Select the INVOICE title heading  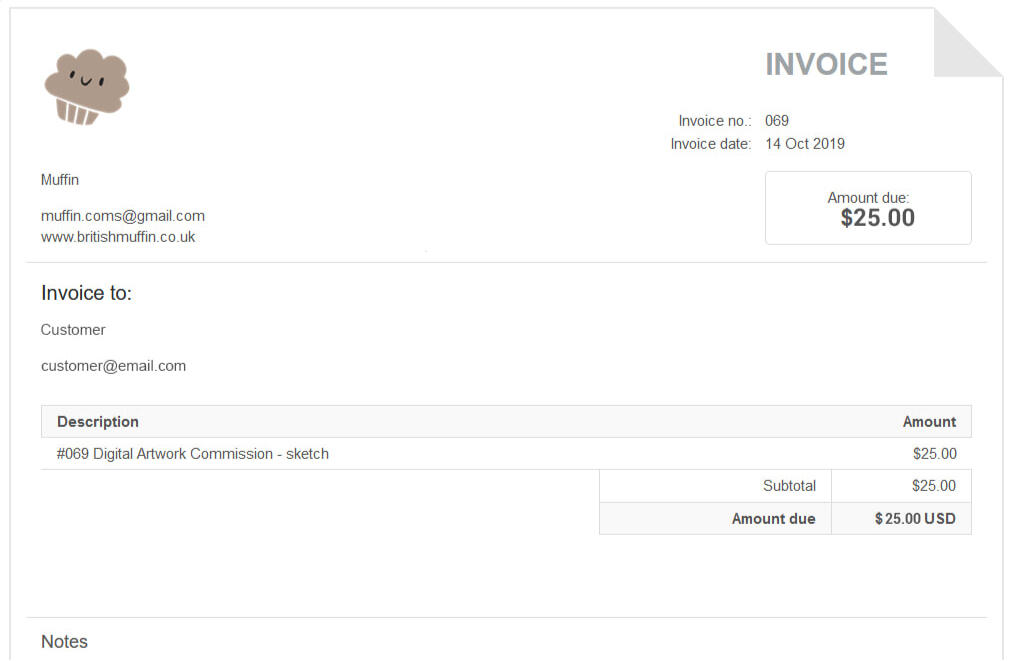826,64
